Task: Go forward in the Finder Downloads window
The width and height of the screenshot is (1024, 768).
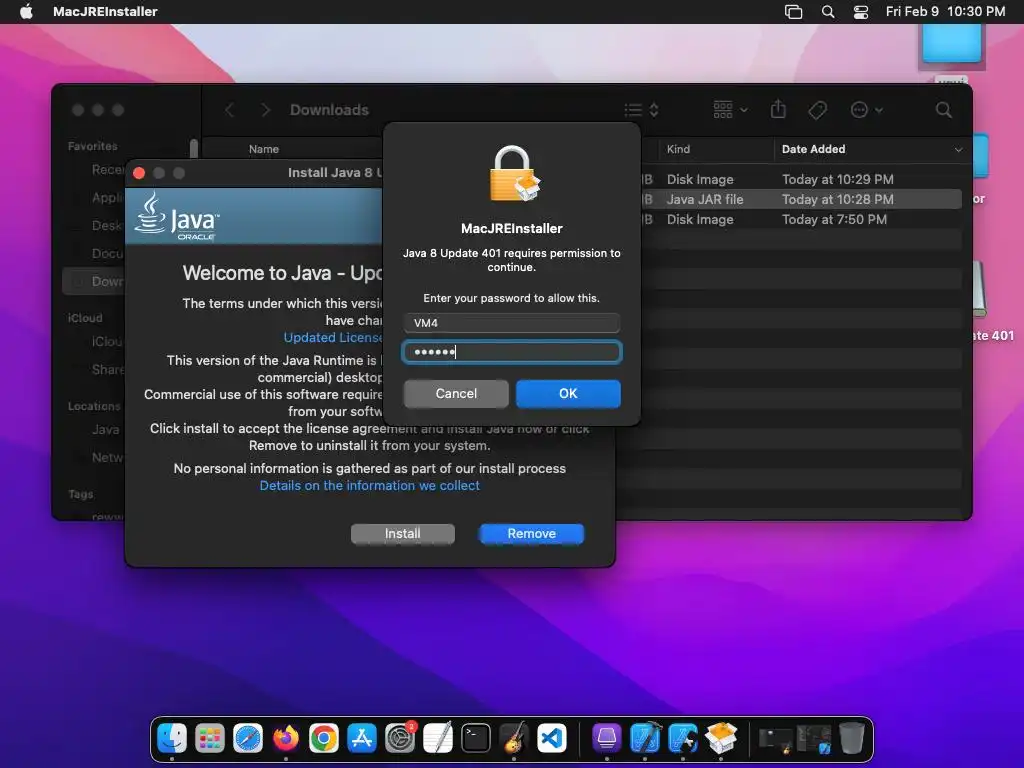Action: point(265,110)
